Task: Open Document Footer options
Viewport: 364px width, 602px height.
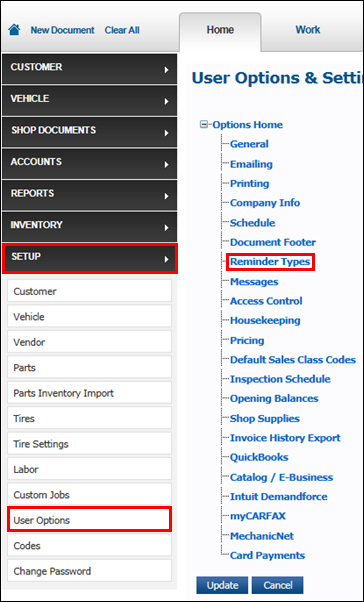Action: pyautogui.click(x=273, y=242)
